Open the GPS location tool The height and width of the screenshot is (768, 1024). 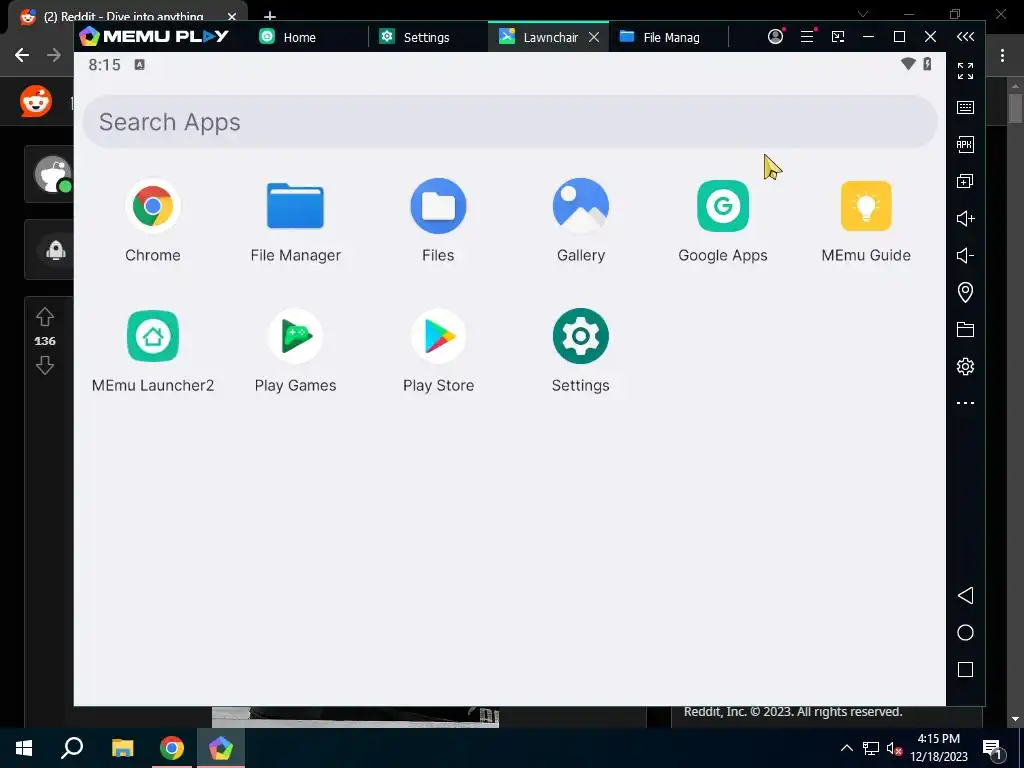coord(965,292)
